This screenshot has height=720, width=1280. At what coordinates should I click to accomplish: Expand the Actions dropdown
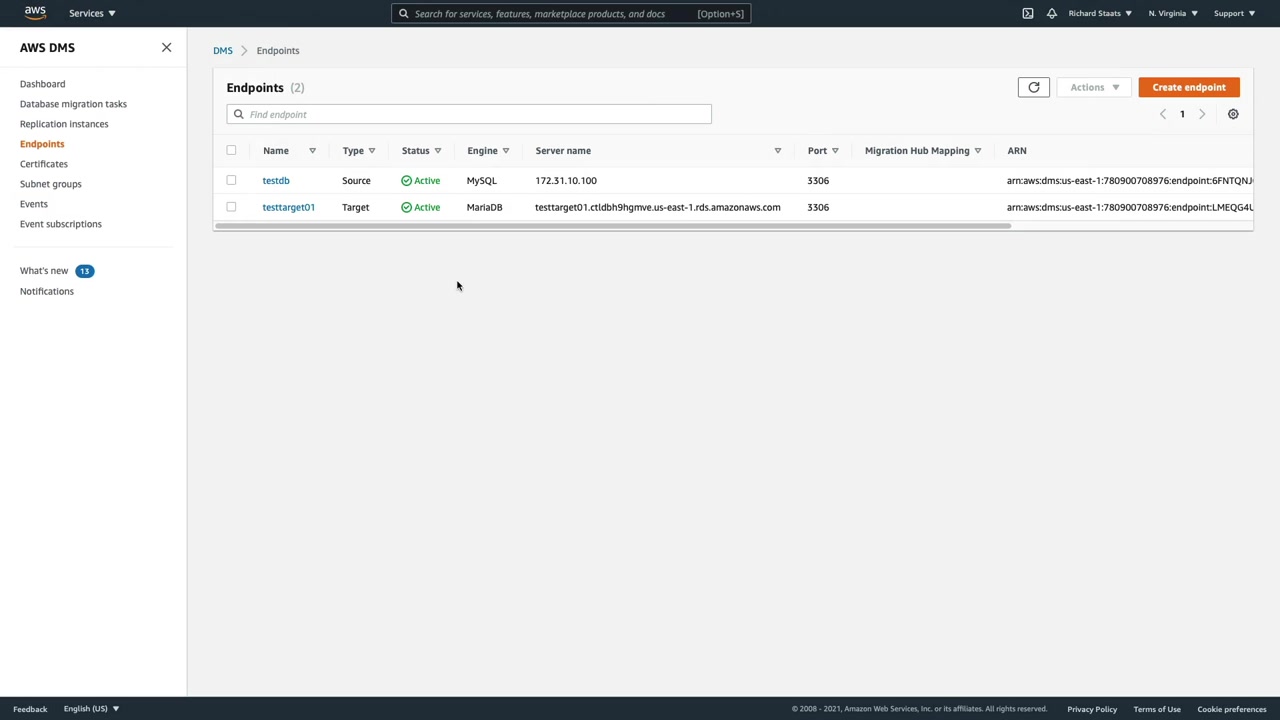click(x=1094, y=87)
